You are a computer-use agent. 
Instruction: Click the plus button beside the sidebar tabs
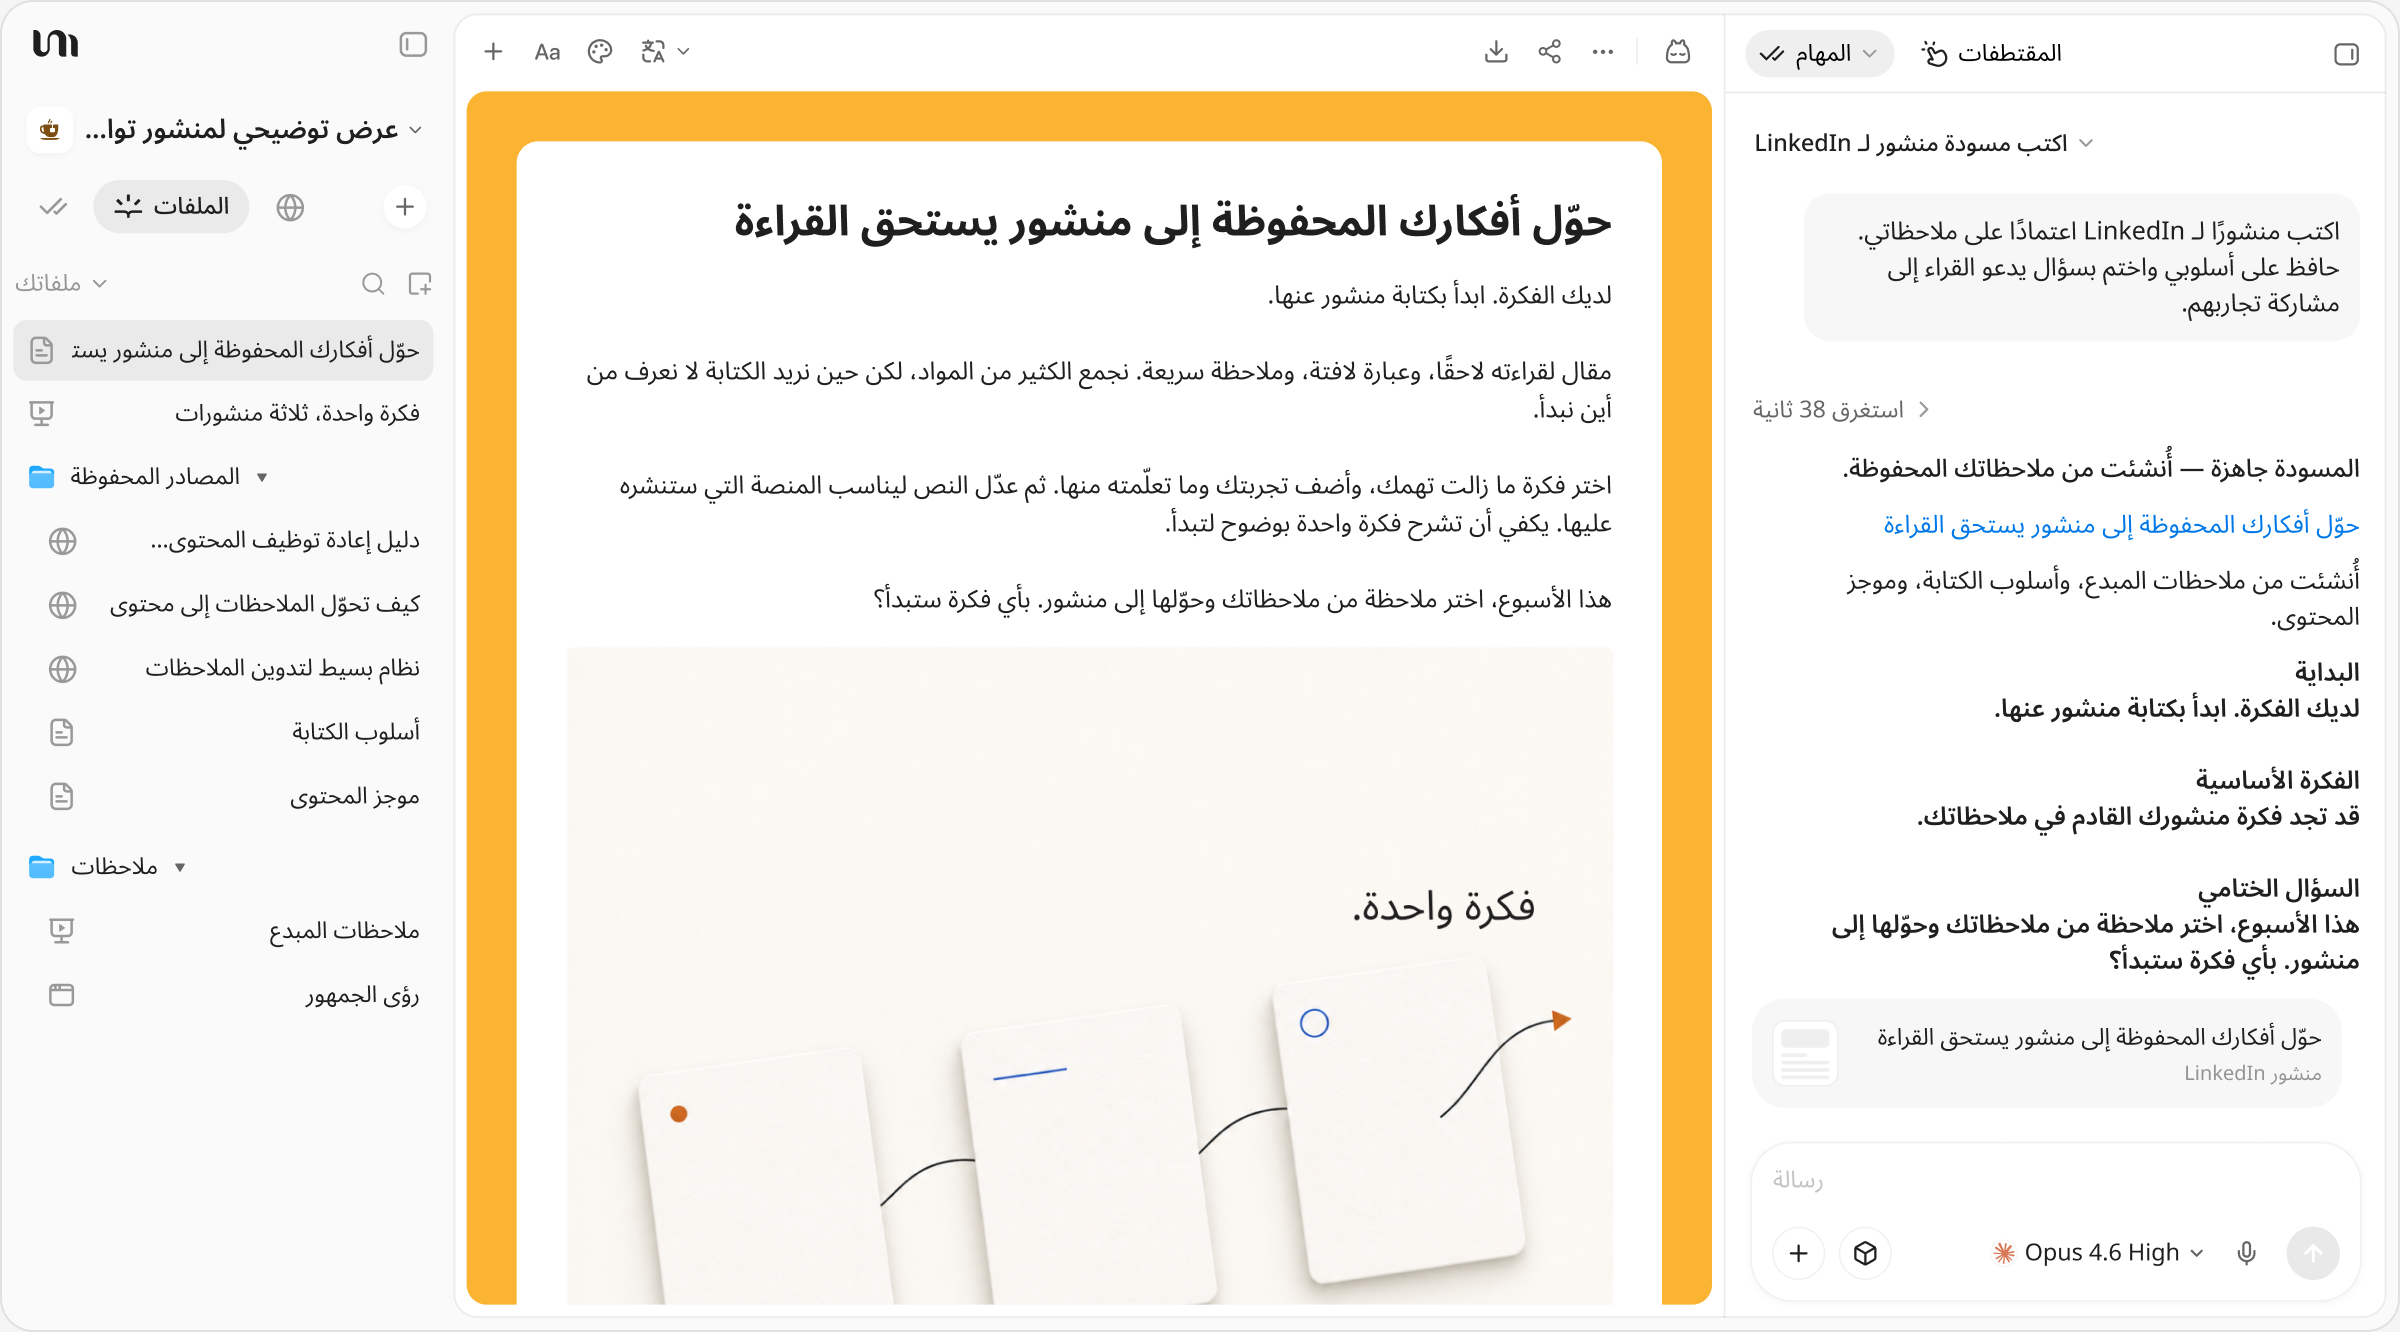[x=405, y=207]
